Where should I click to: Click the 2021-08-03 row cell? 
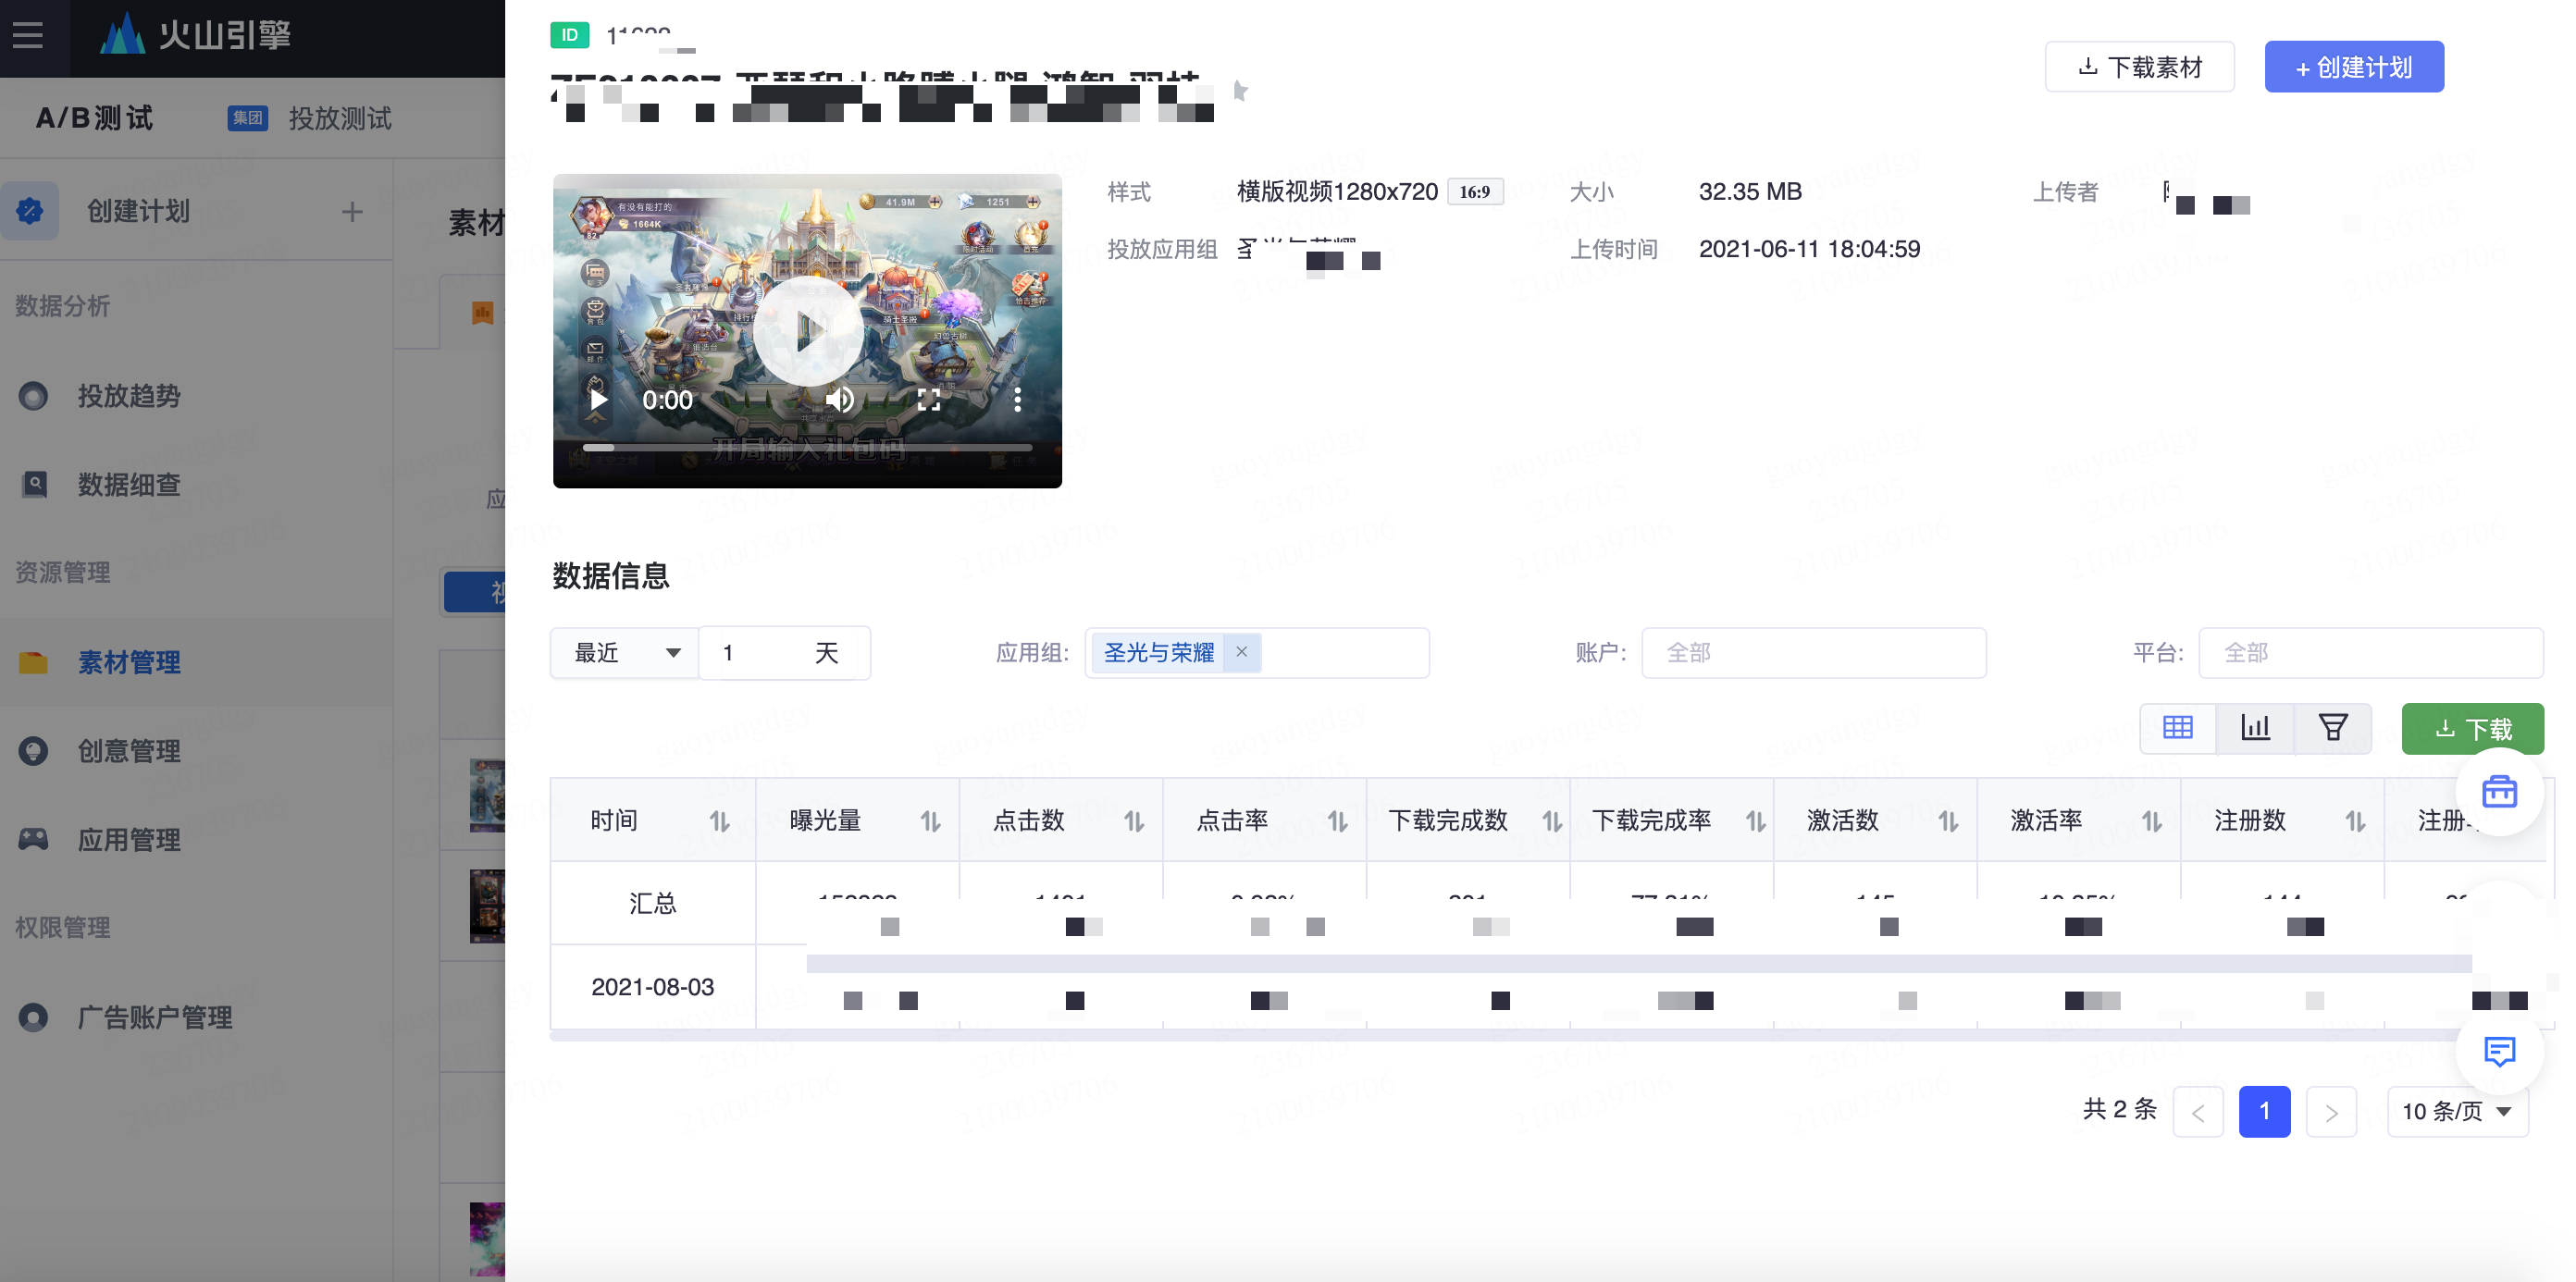(653, 987)
